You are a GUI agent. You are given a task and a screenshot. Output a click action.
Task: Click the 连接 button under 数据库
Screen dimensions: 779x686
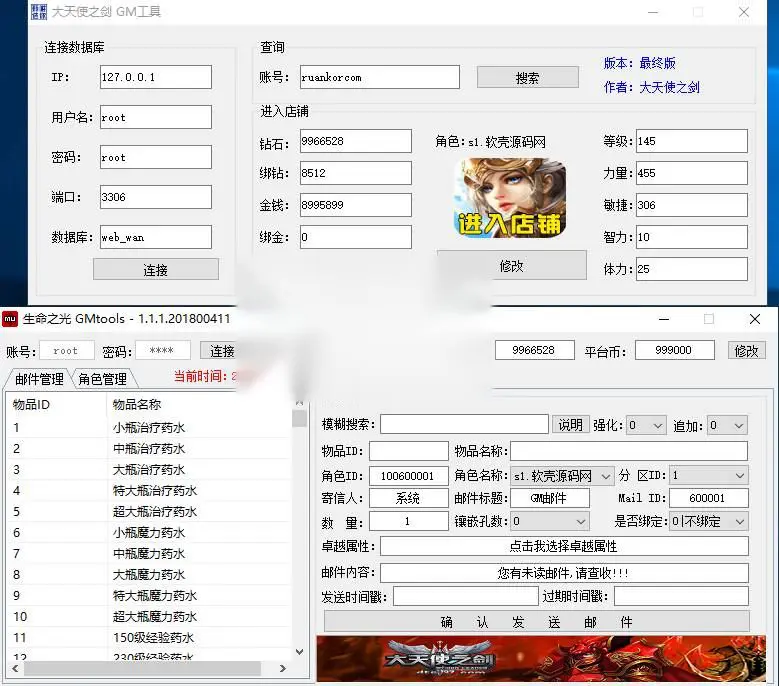tap(156, 269)
